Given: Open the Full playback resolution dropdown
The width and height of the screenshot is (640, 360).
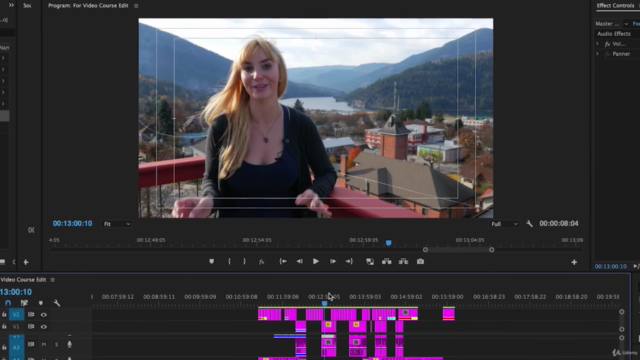Looking at the screenshot, I should tap(504, 224).
